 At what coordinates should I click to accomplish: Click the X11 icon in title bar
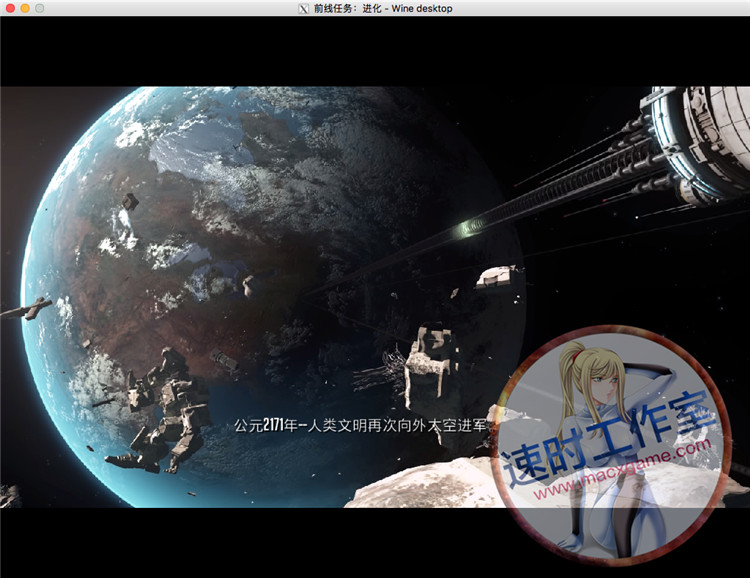tap(303, 9)
